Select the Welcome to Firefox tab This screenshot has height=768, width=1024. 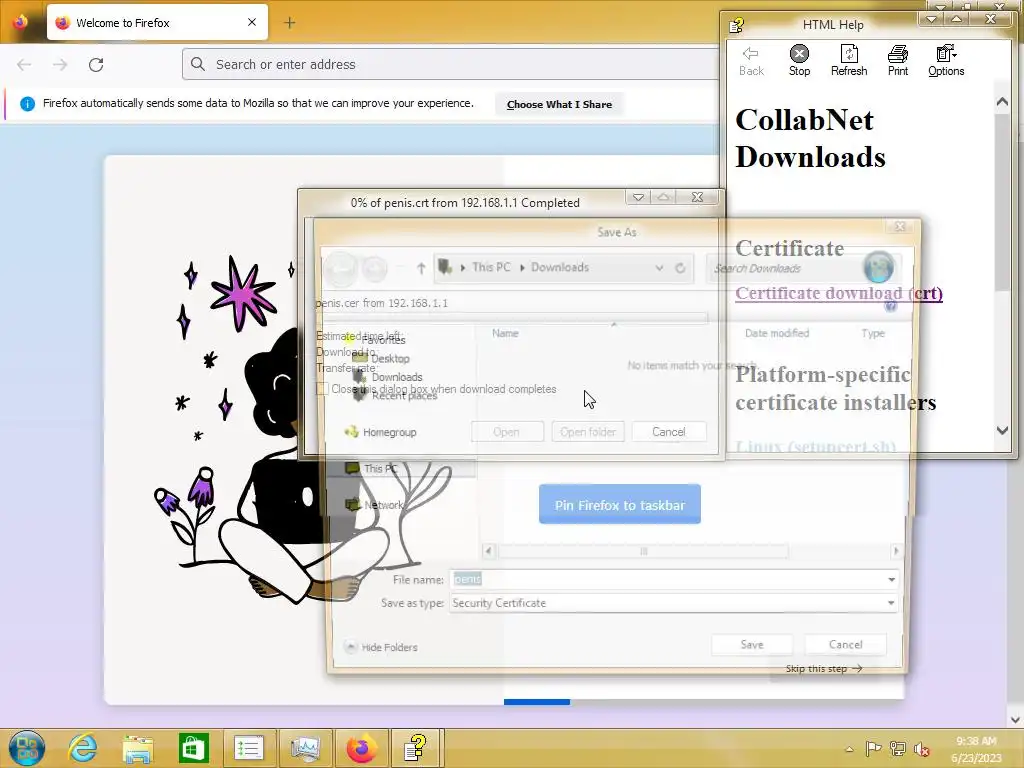tap(157, 23)
